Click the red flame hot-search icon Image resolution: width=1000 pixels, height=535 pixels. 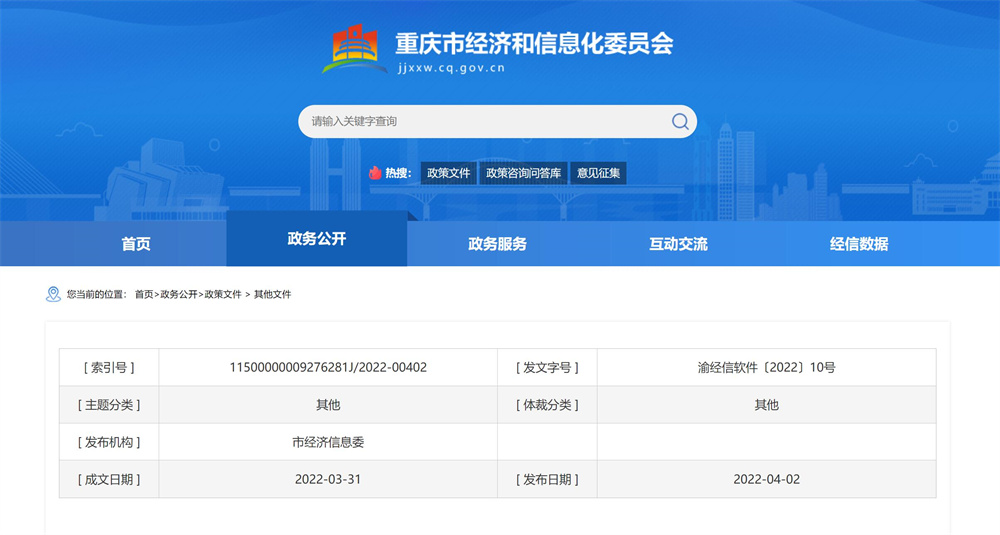point(375,173)
